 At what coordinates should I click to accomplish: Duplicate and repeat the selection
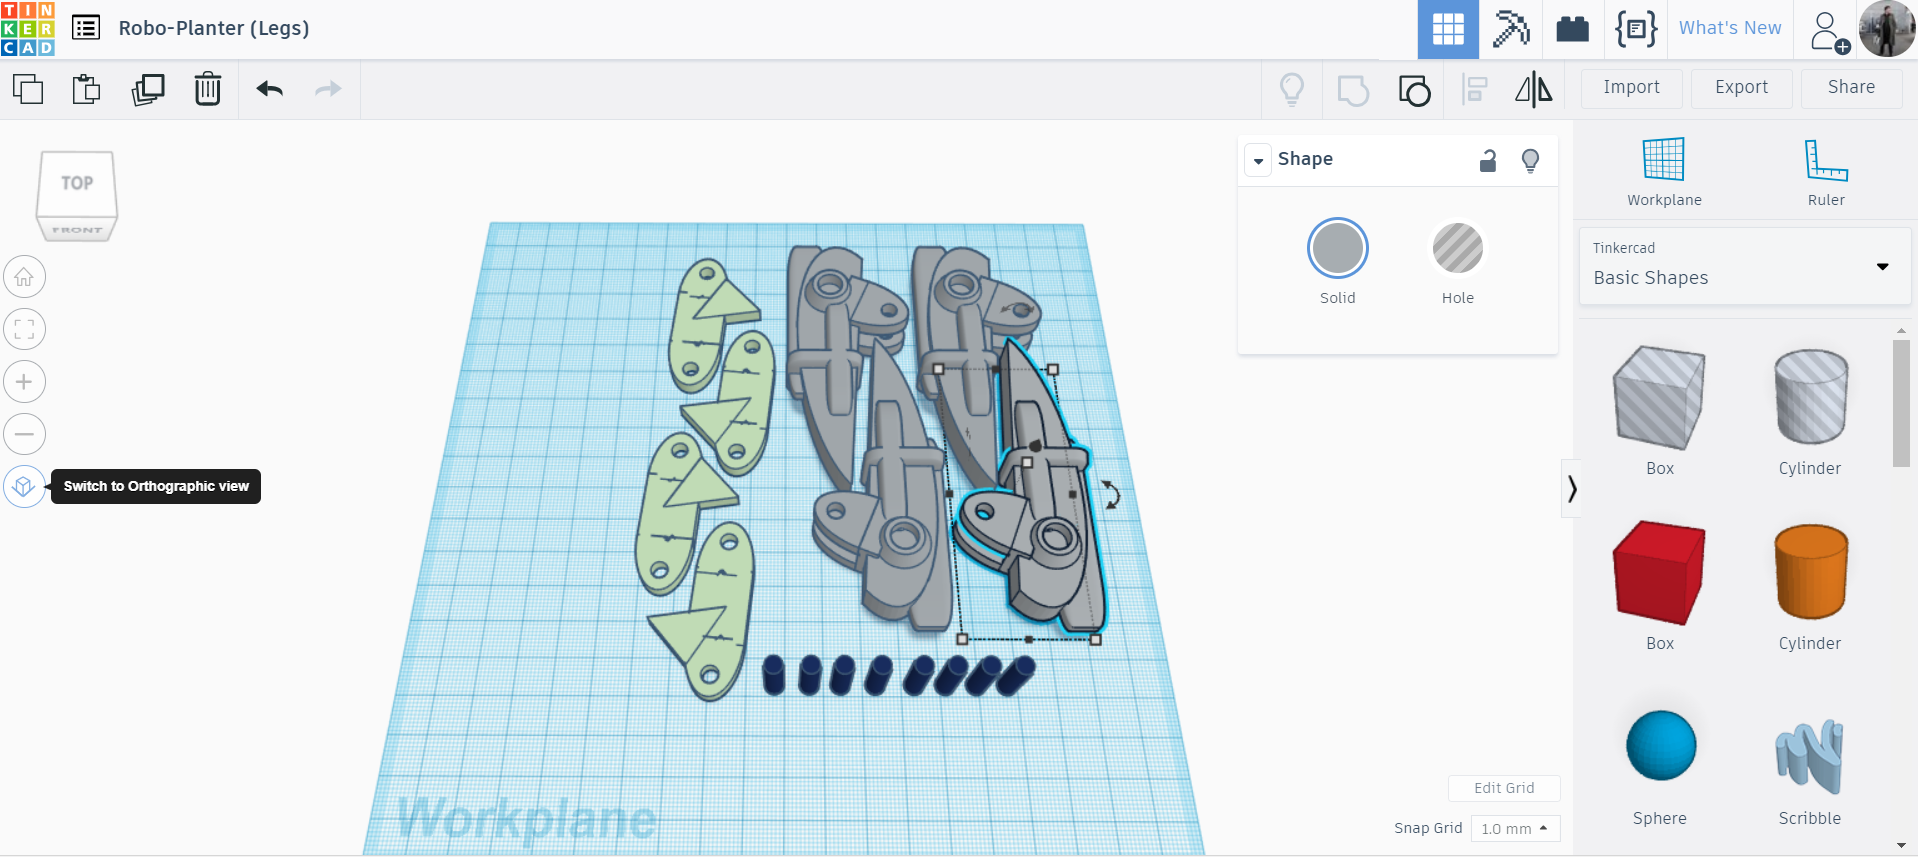click(x=148, y=89)
